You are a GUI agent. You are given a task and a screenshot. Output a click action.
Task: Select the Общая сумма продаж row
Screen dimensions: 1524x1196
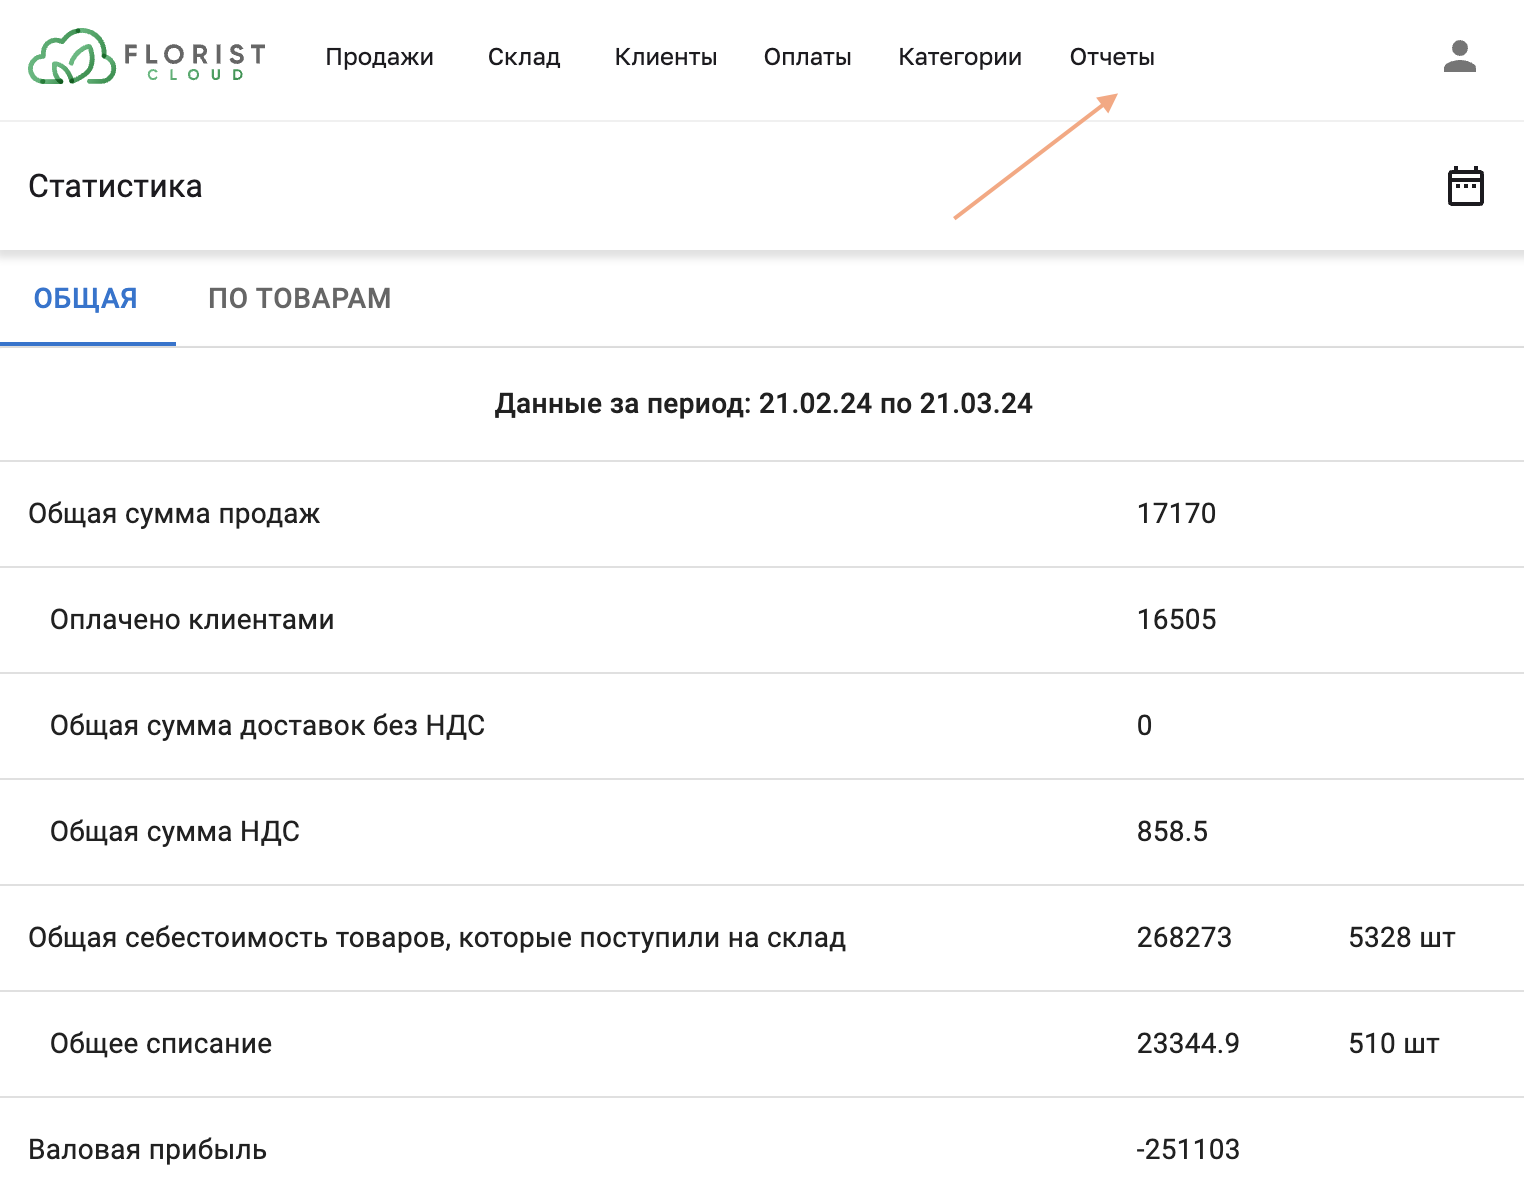(x=174, y=514)
